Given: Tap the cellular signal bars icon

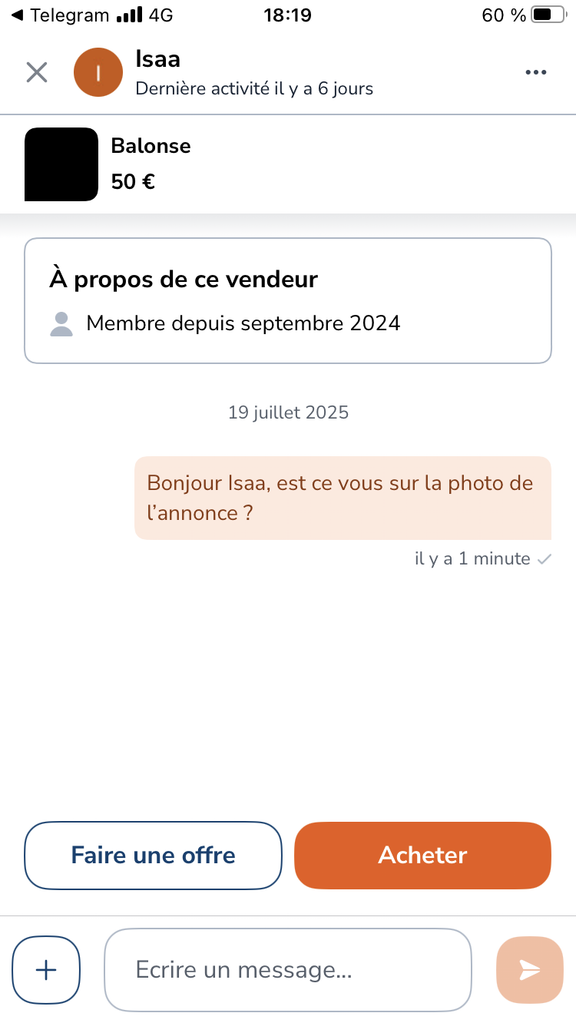Looking at the screenshot, I should click(x=129, y=15).
